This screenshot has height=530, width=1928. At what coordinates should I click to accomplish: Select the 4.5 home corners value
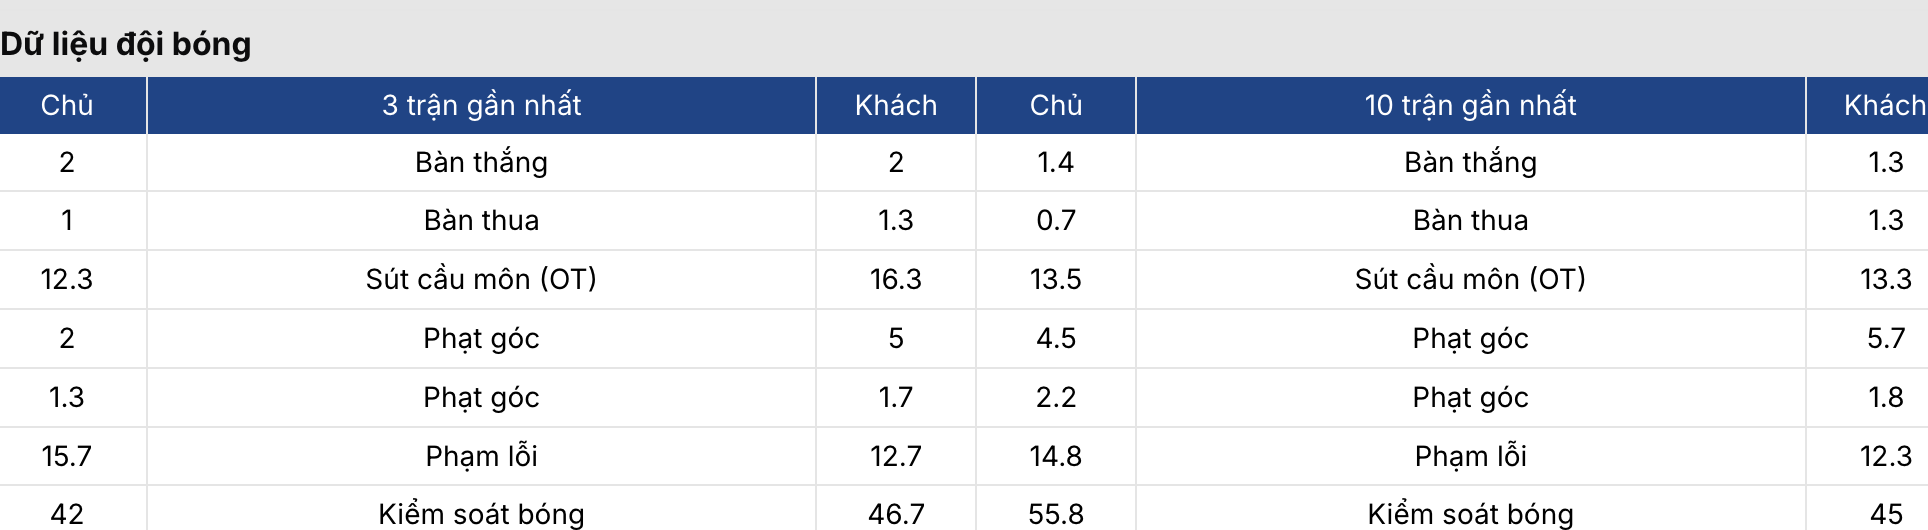point(1055,338)
